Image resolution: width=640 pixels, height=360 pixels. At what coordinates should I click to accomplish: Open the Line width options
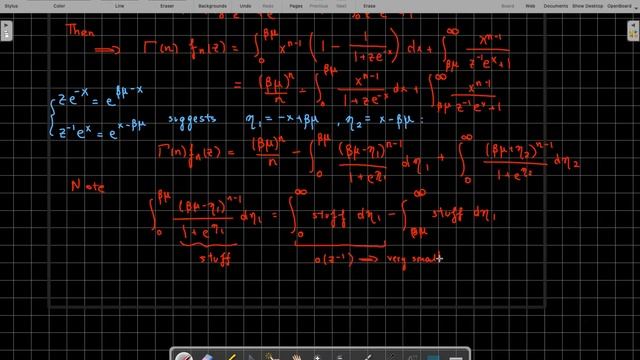[x=119, y=6]
